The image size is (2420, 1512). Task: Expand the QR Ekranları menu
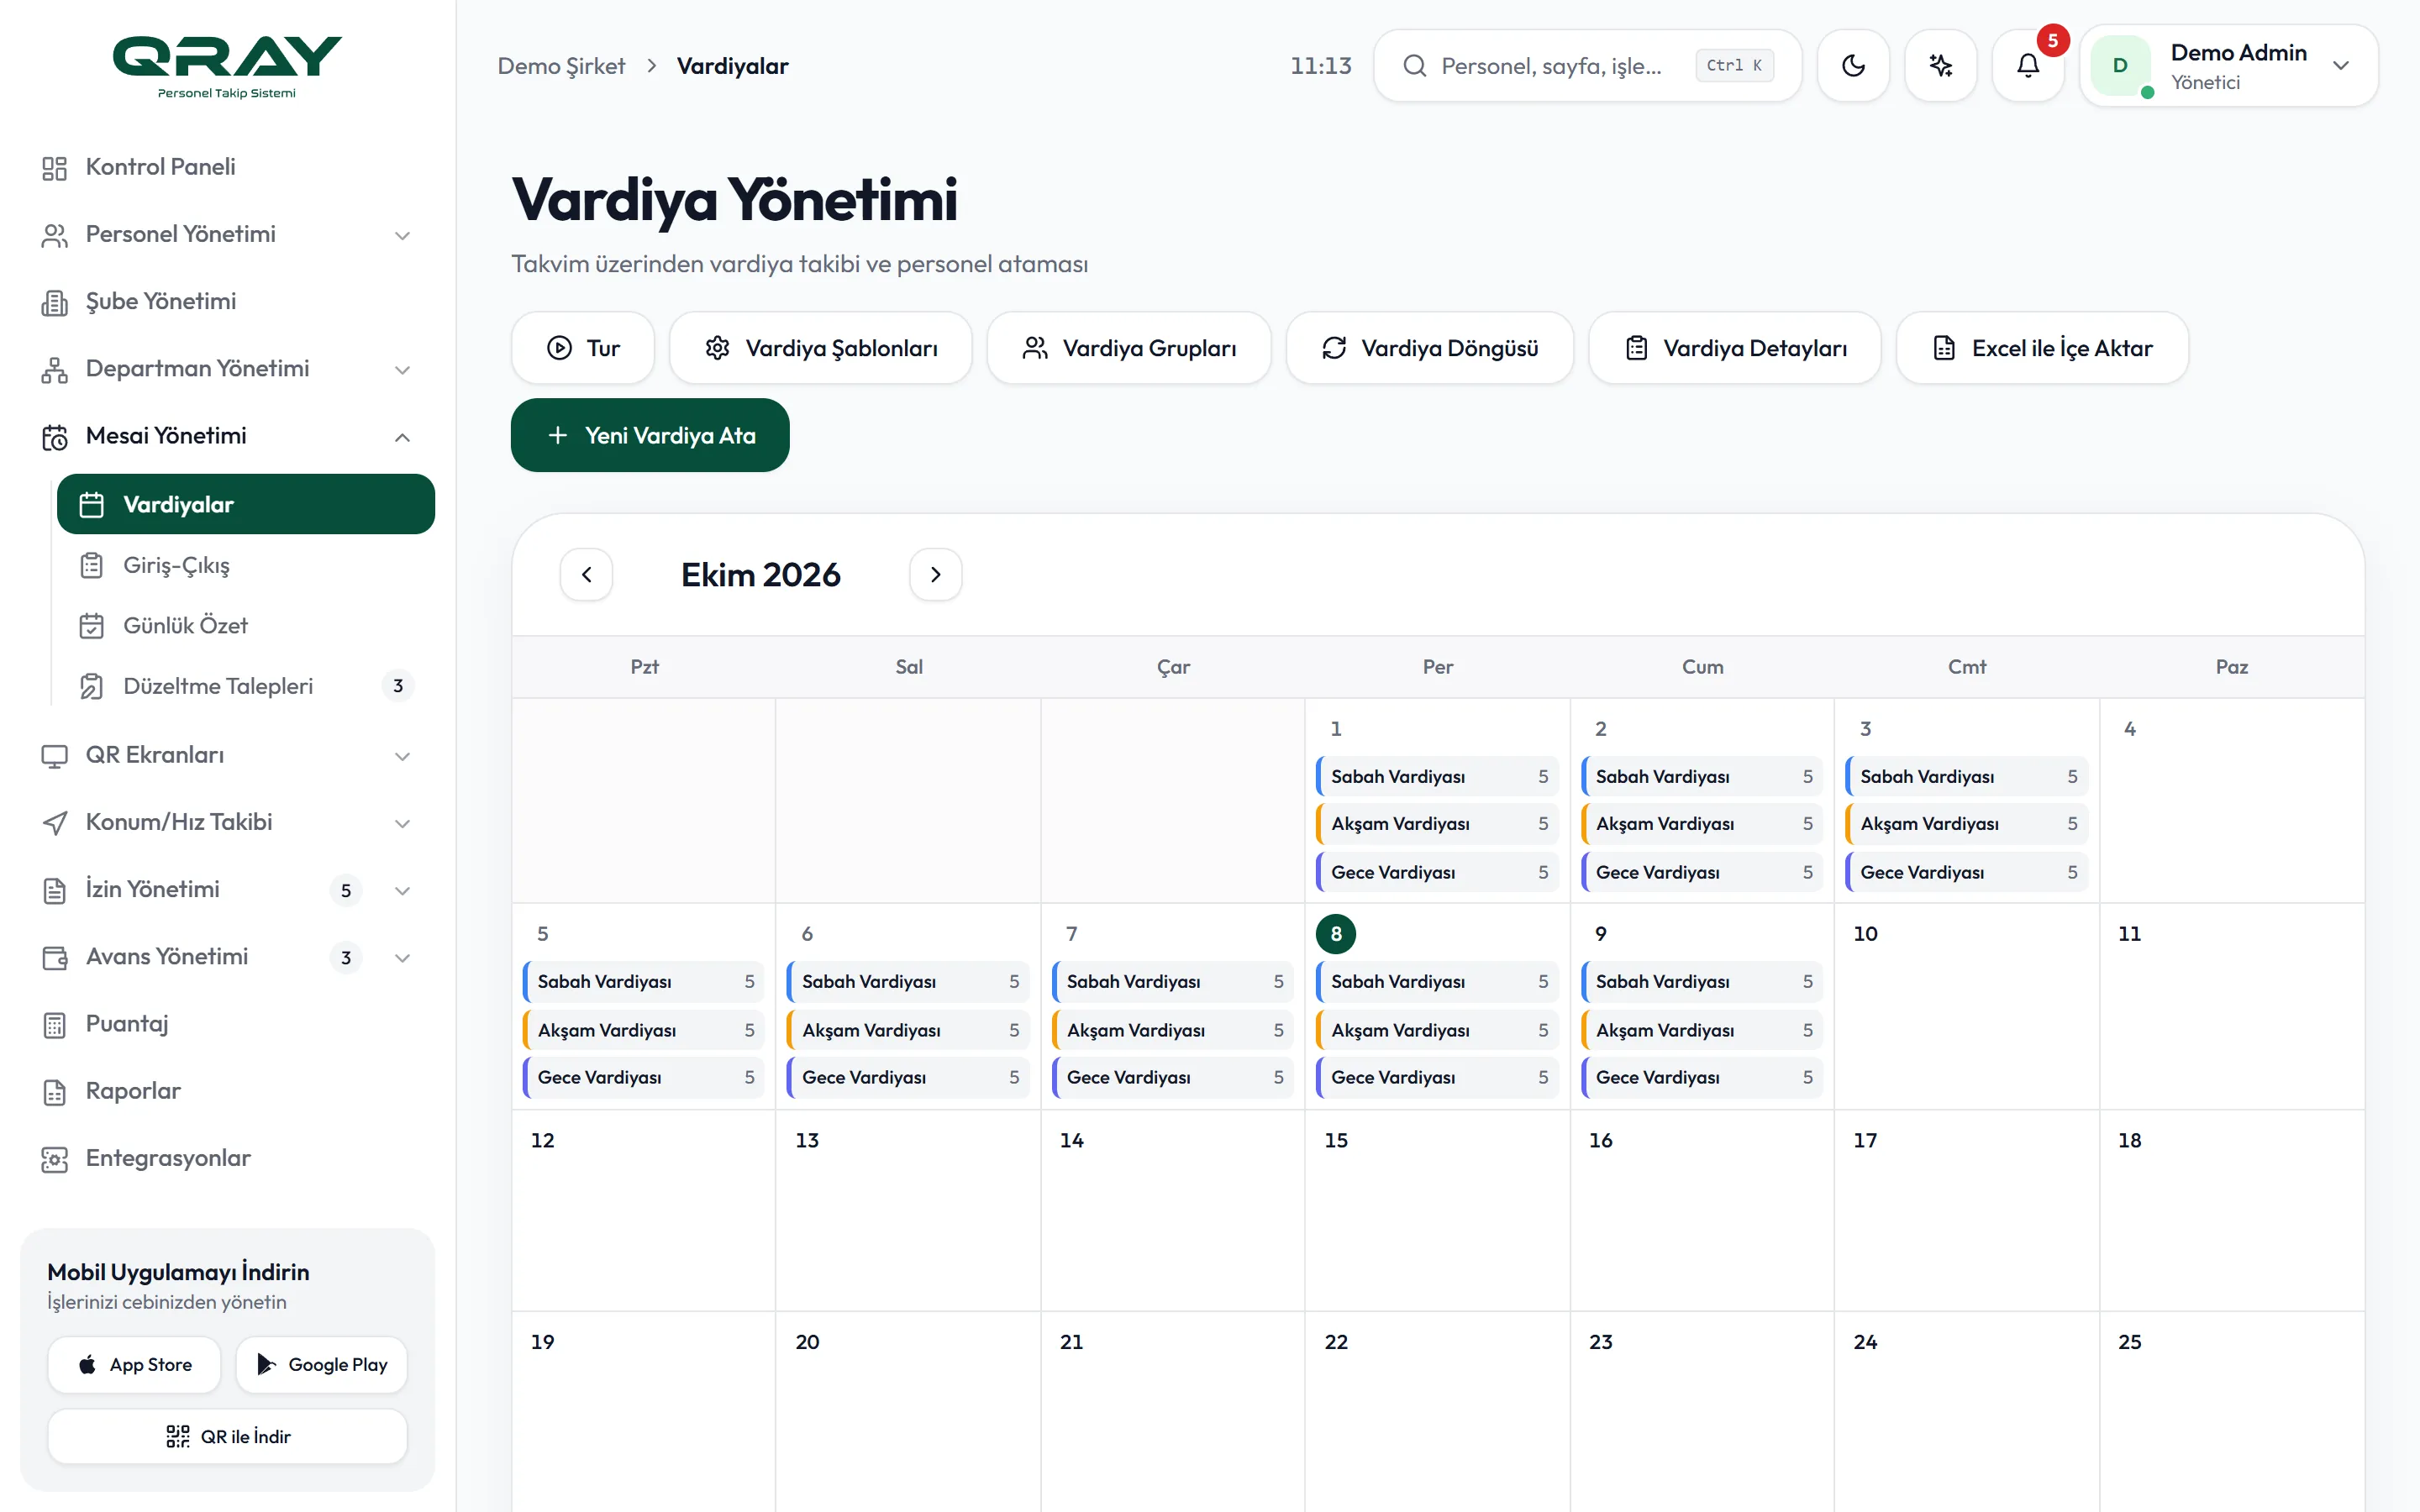coord(227,755)
